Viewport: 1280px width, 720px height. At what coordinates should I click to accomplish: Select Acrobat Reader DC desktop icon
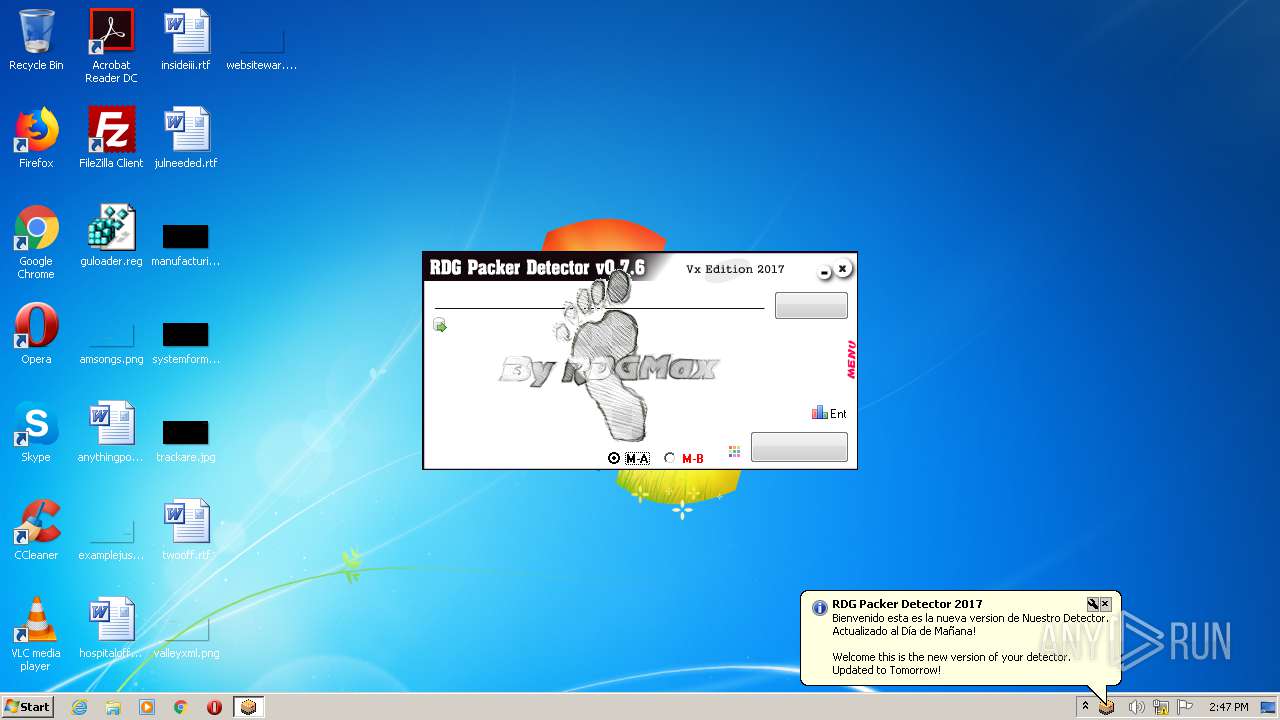[x=111, y=45]
